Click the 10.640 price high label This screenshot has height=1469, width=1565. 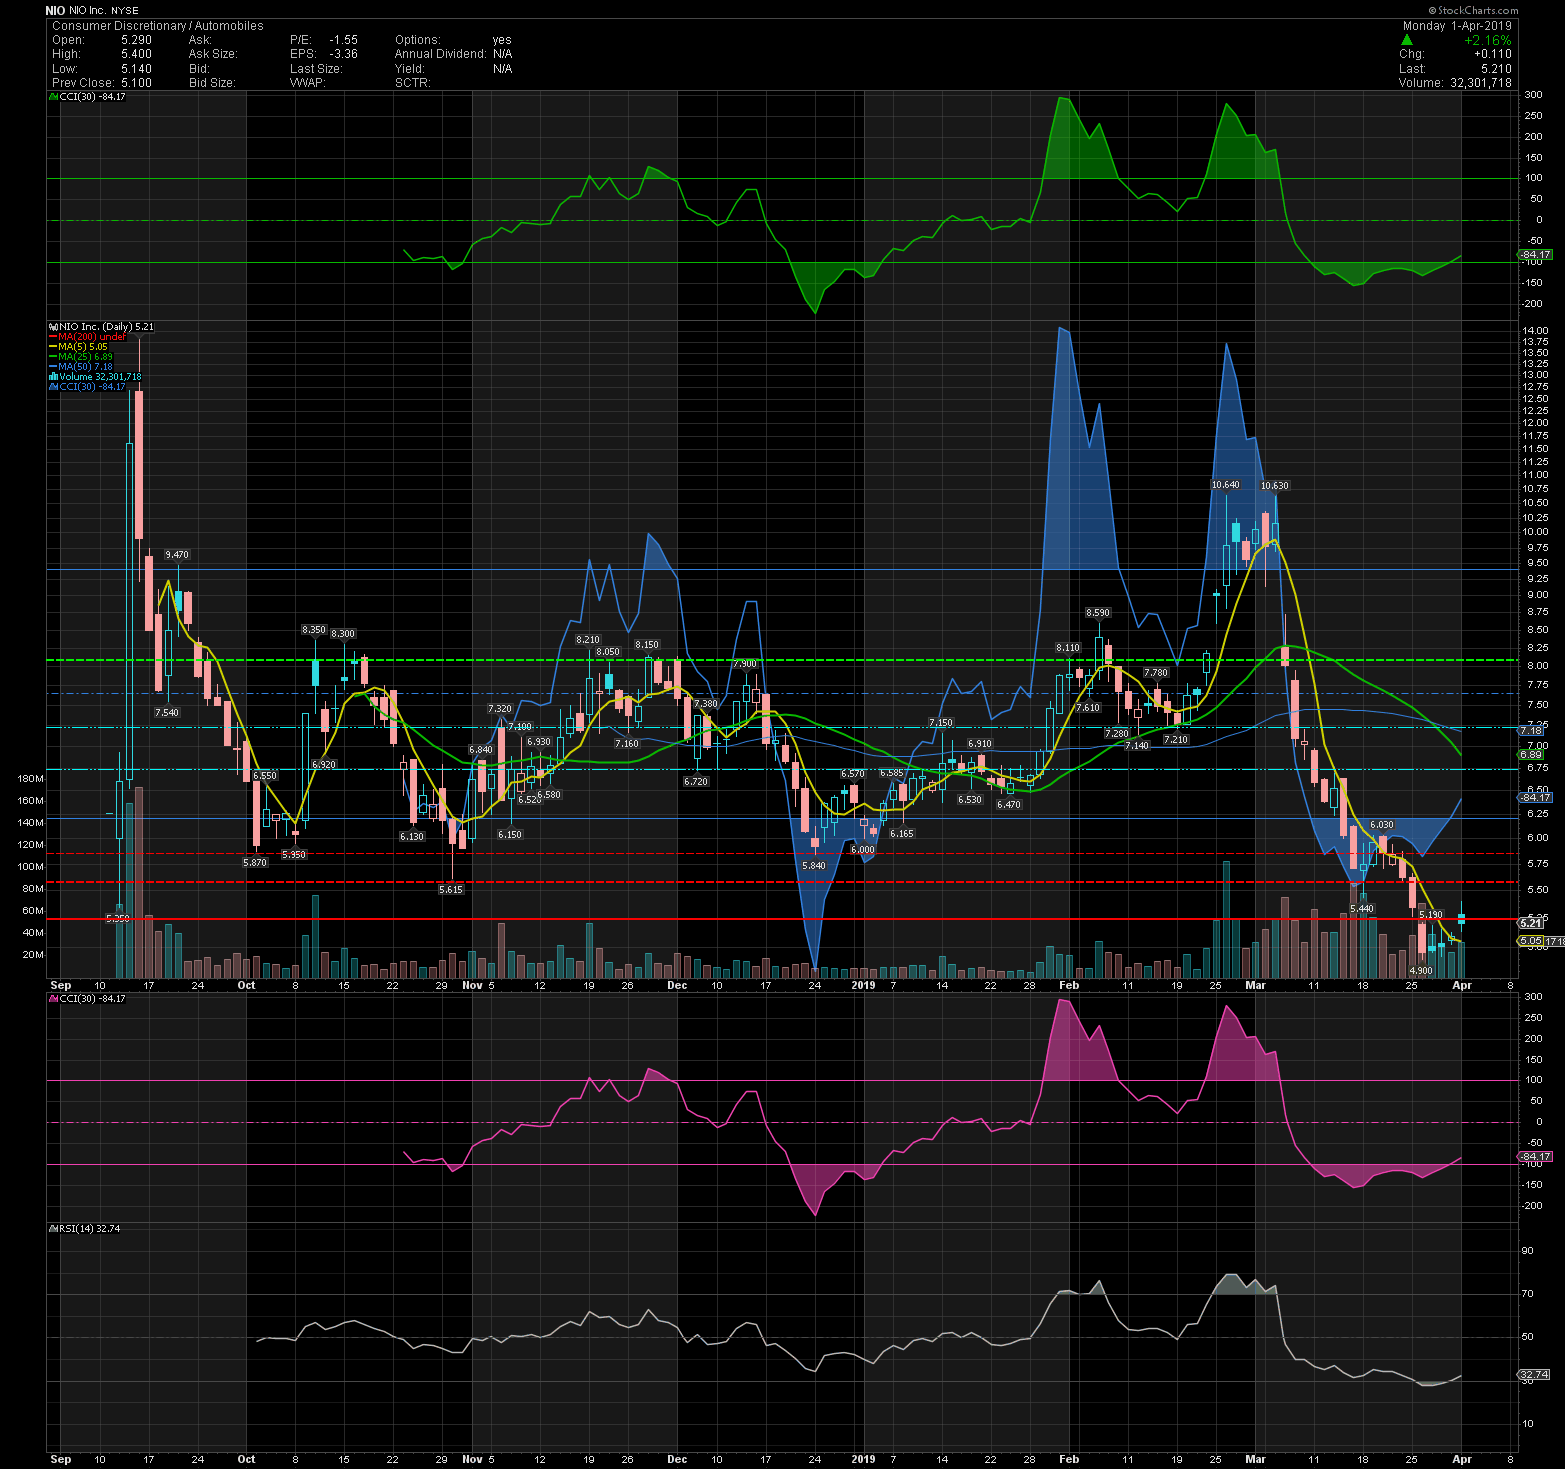(x=1225, y=485)
